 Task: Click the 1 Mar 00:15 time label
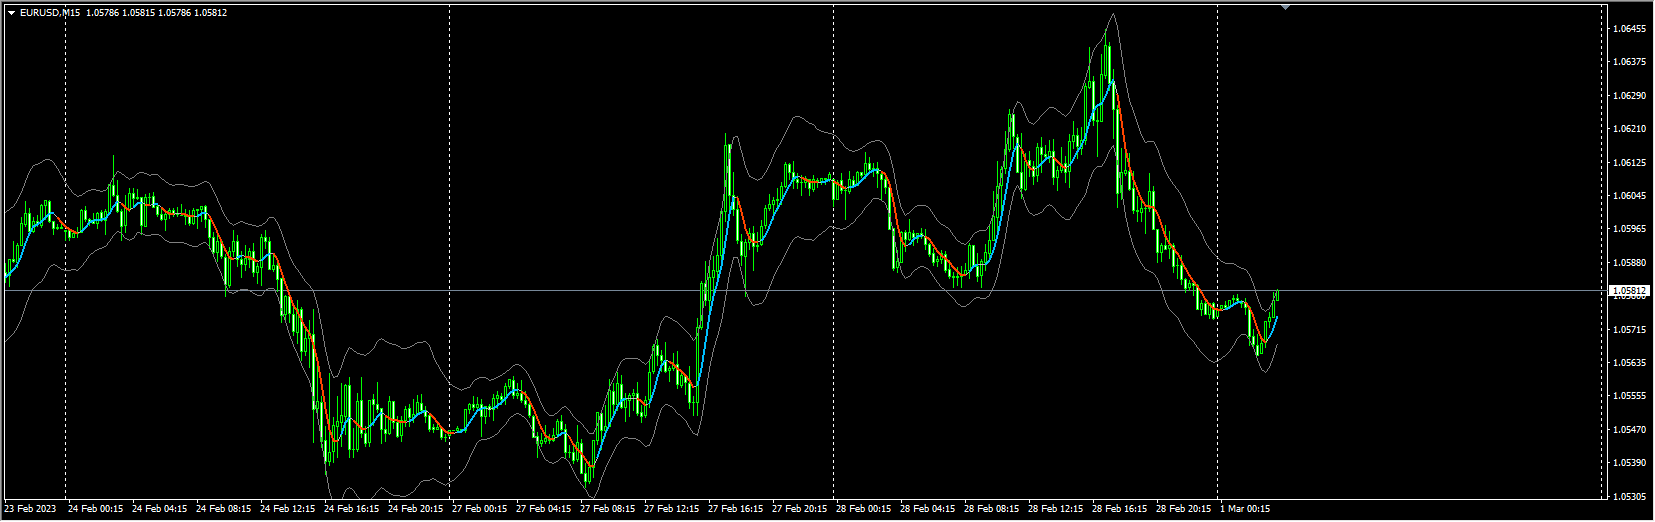point(1245,509)
